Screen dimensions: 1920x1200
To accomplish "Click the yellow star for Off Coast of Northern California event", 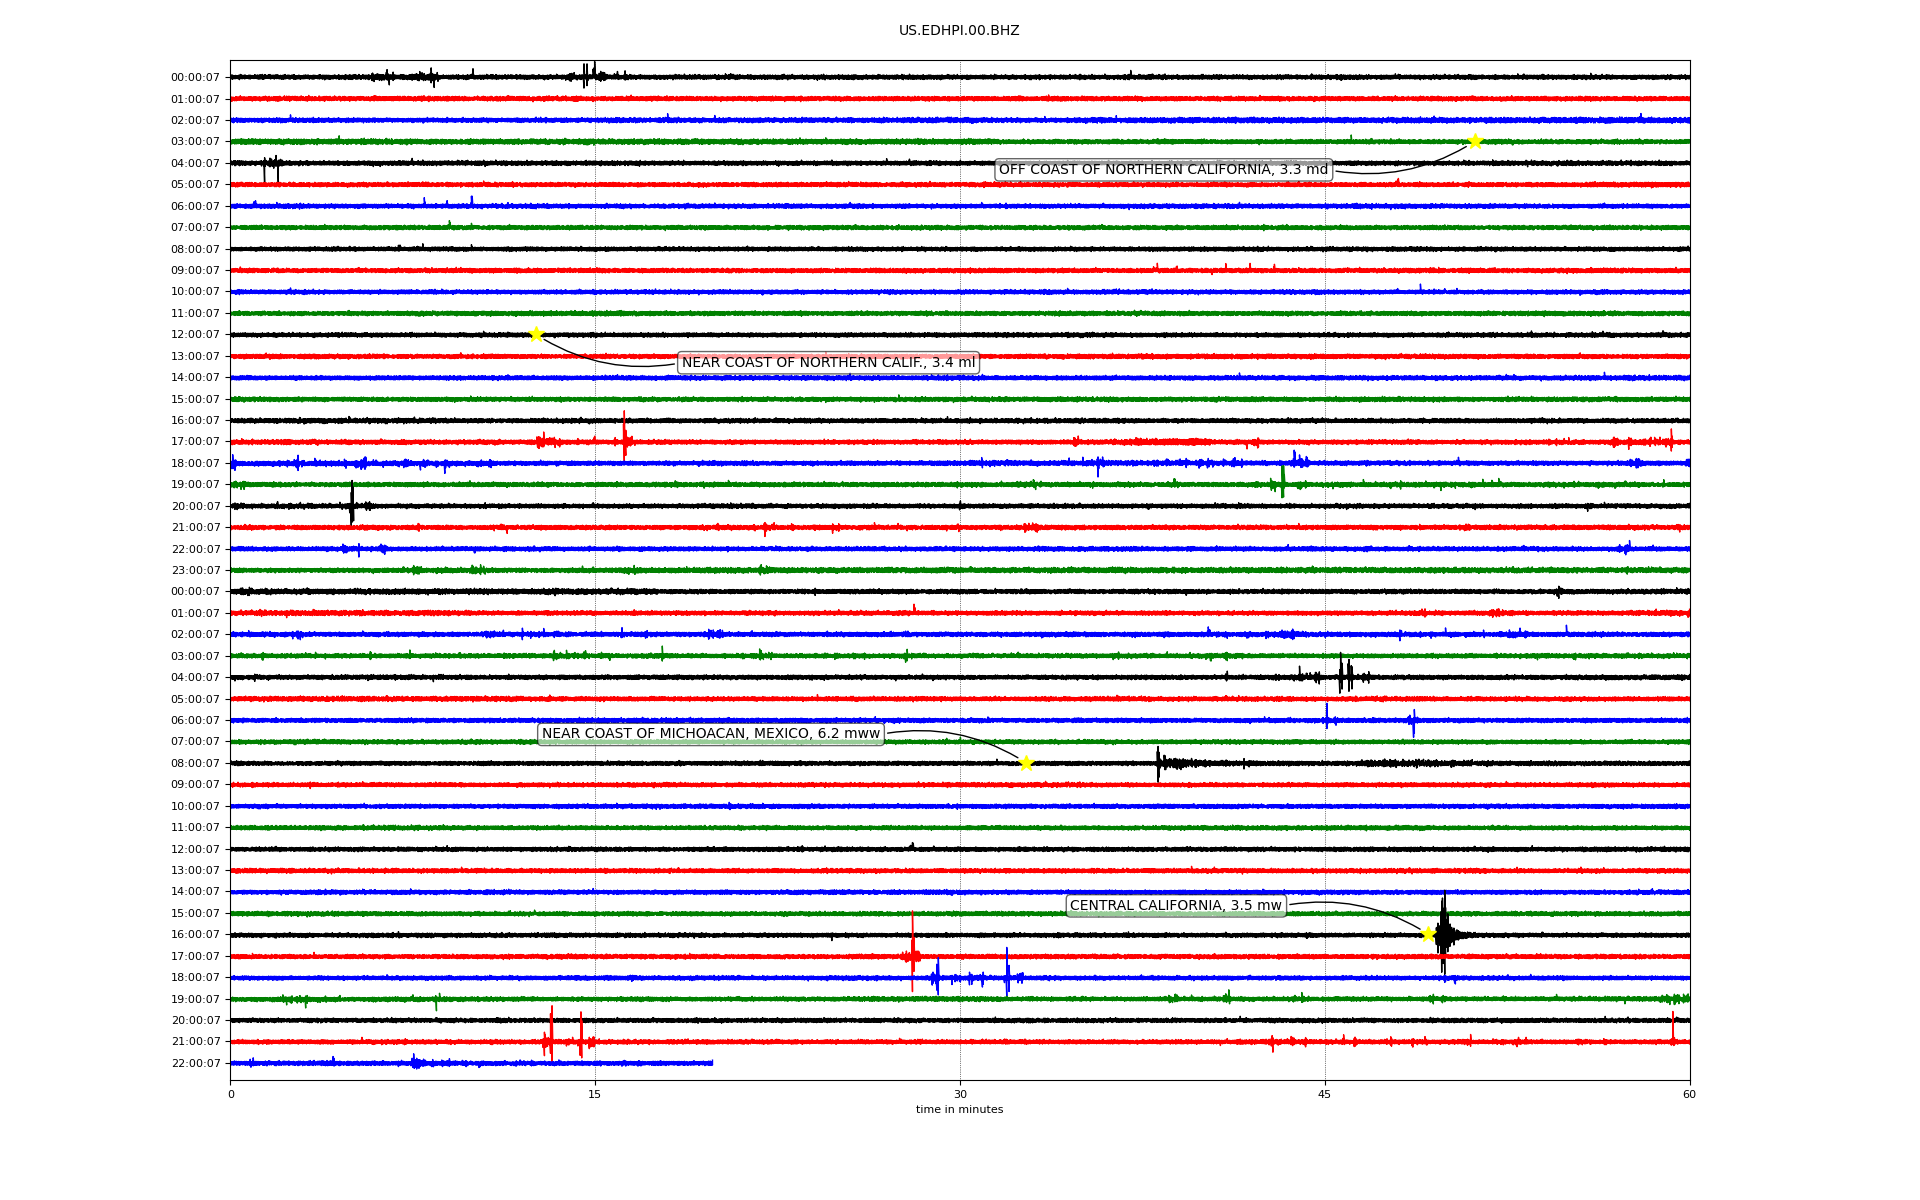I will point(1474,141).
